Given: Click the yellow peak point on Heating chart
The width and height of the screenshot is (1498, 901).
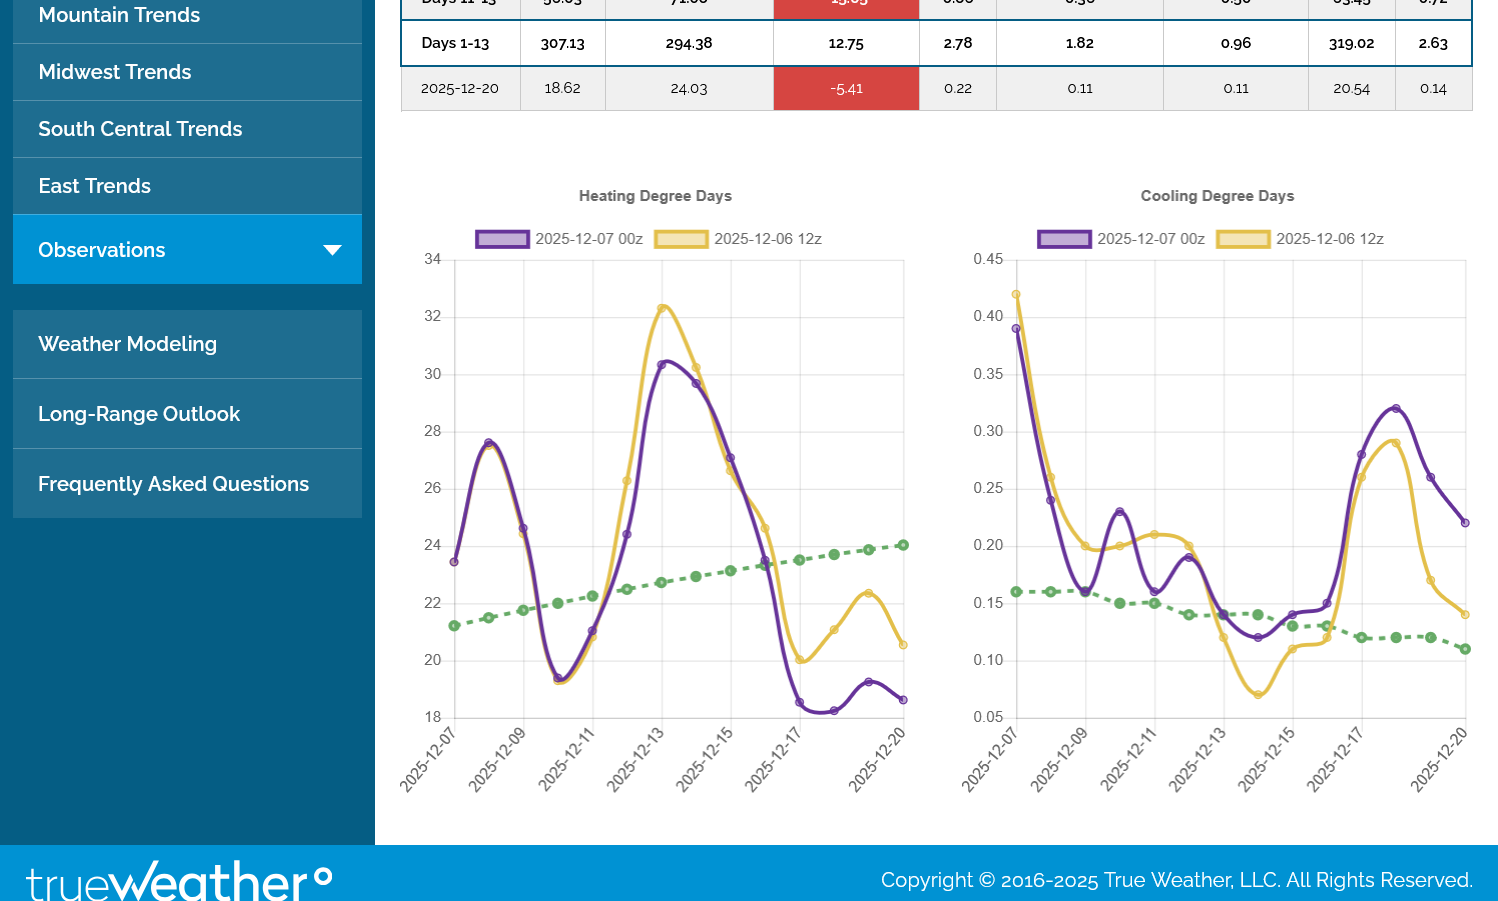Looking at the screenshot, I should [662, 308].
